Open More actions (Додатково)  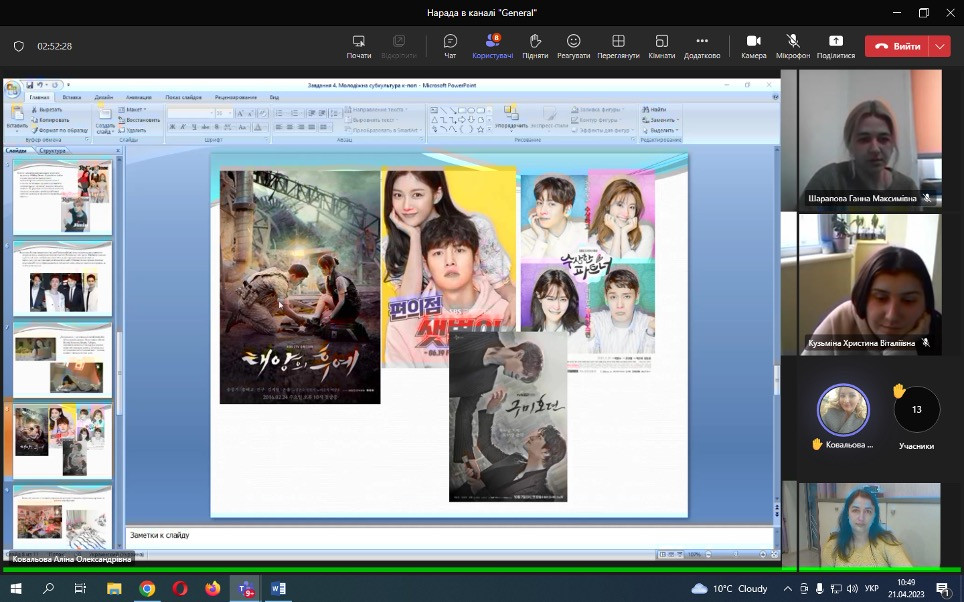click(x=702, y=46)
